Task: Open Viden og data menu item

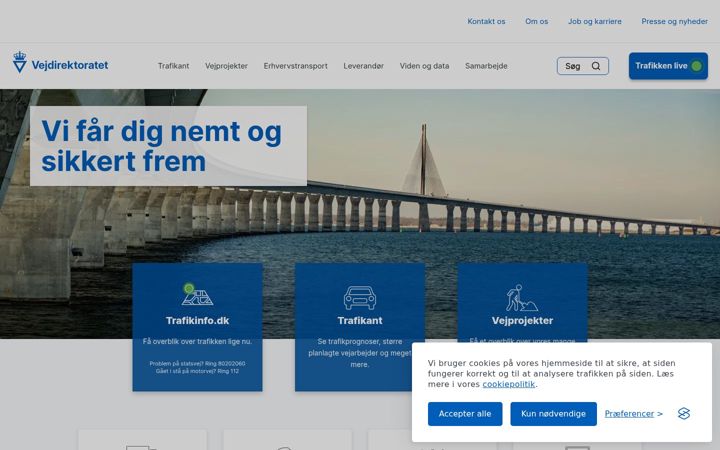Action: click(x=424, y=66)
